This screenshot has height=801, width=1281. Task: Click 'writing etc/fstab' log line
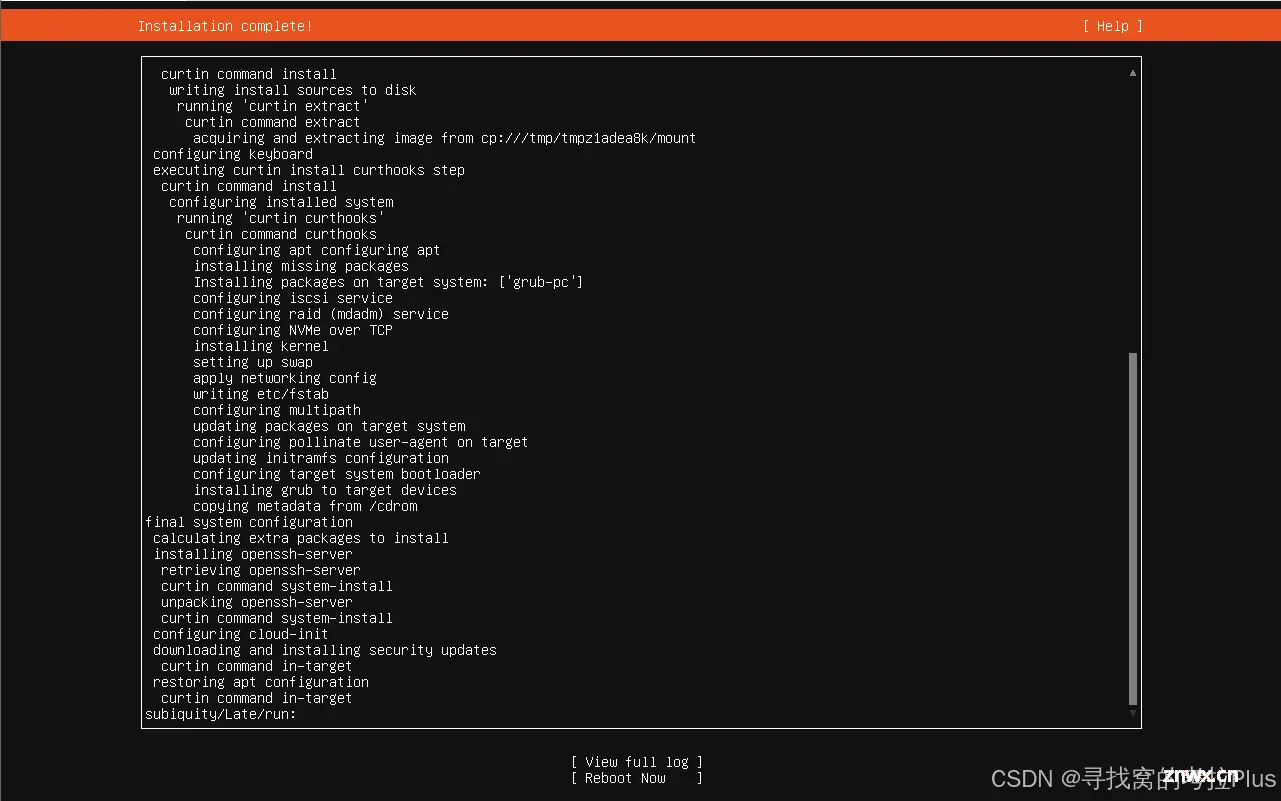click(261, 394)
